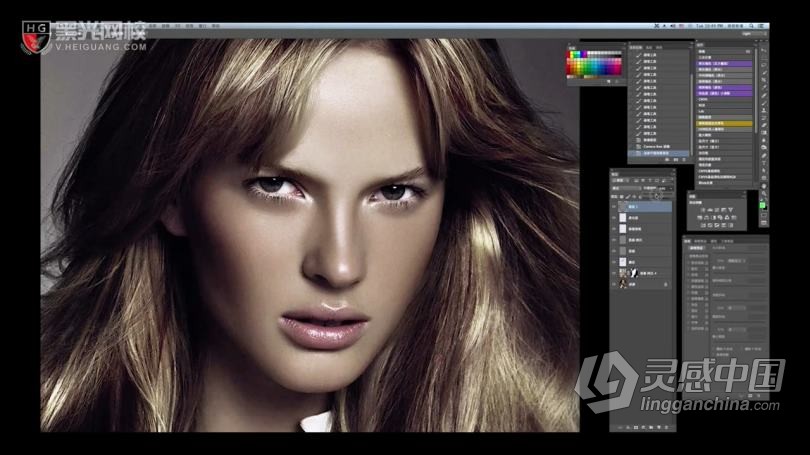Create a new layer icon in Layers panel

click(659, 428)
